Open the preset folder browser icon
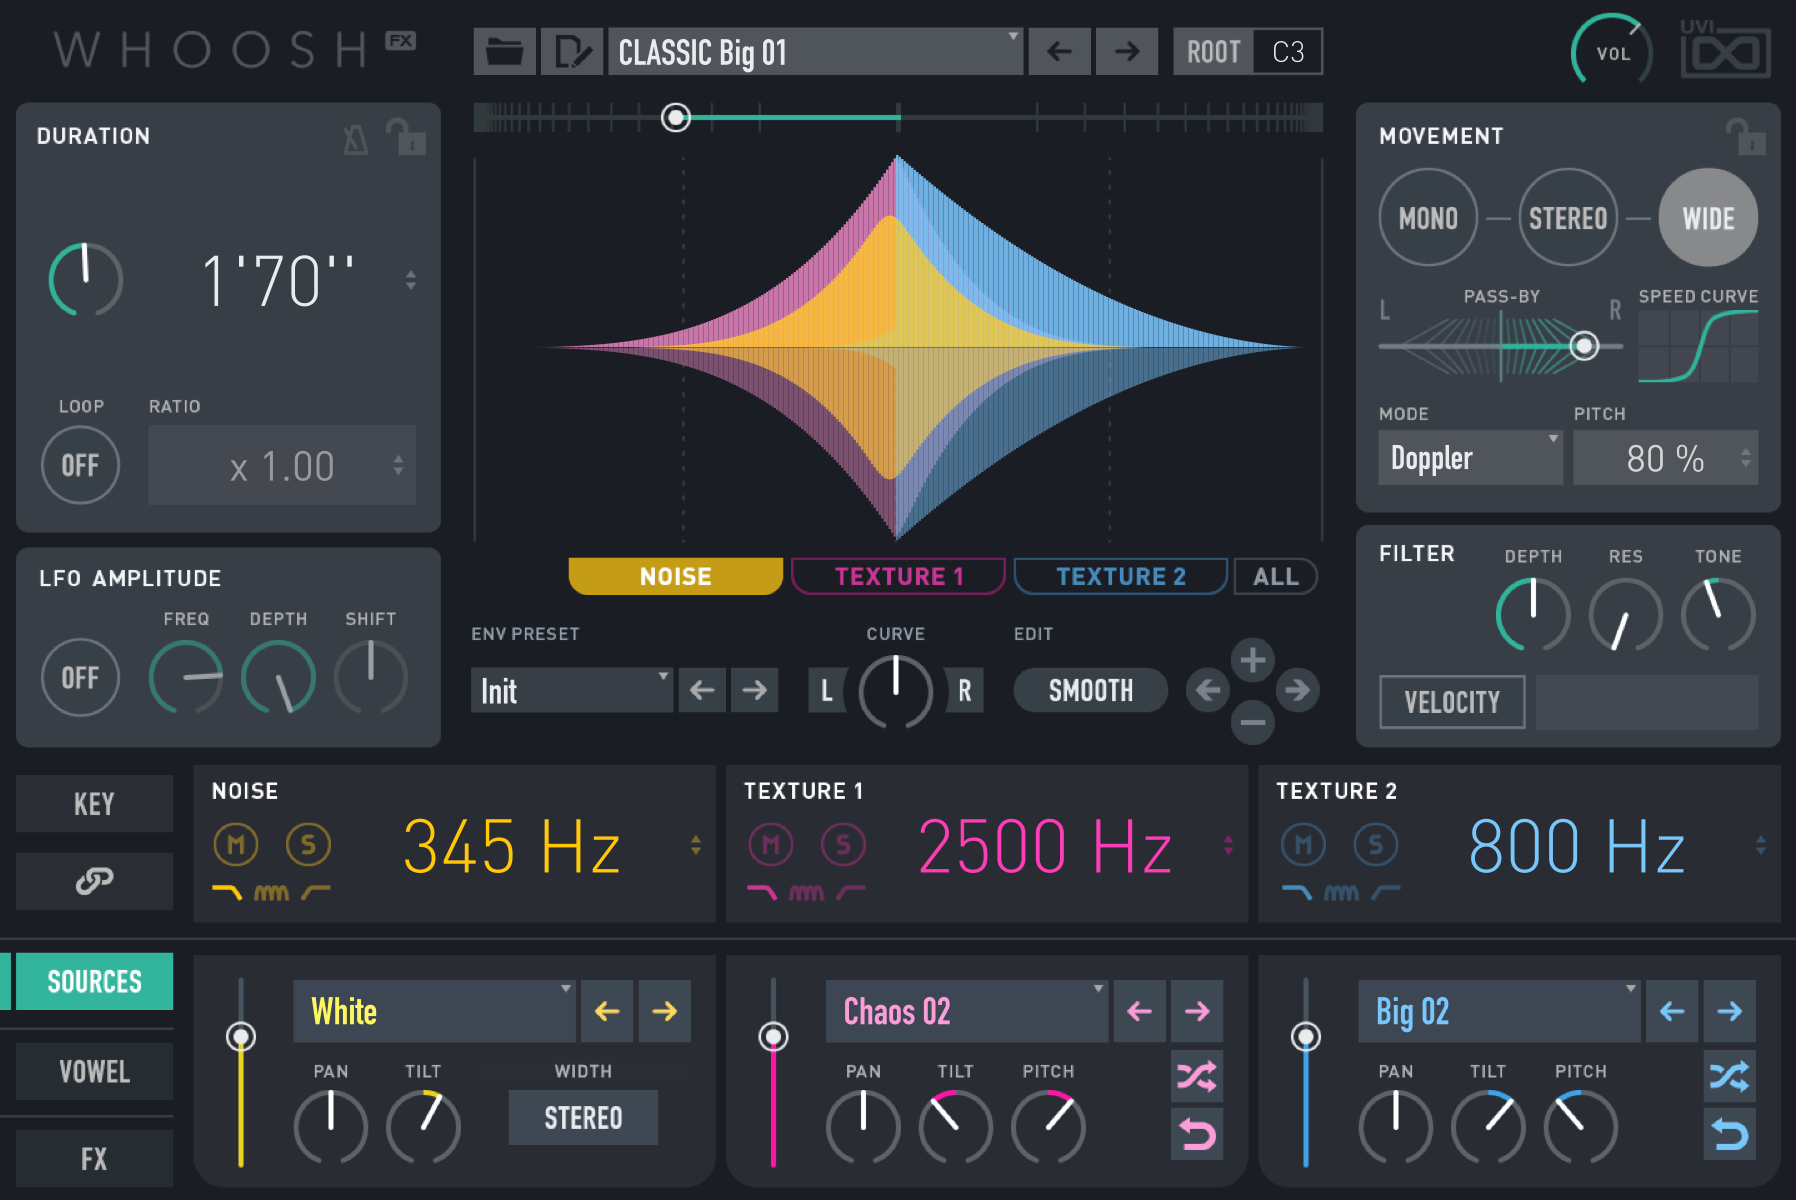 click(x=504, y=51)
